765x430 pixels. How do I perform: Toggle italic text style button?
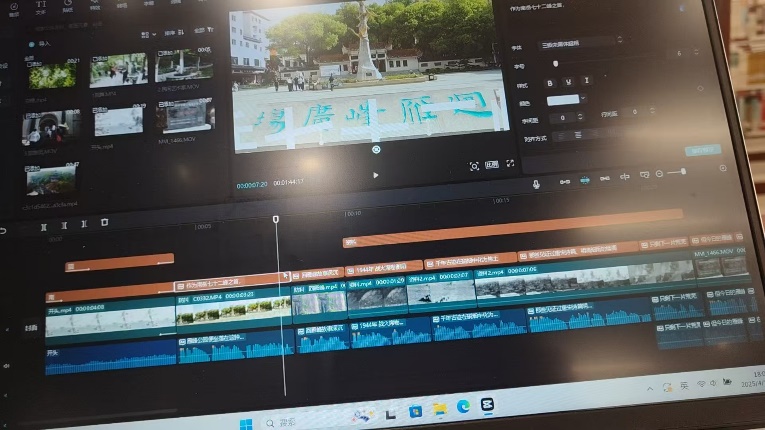point(587,81)
